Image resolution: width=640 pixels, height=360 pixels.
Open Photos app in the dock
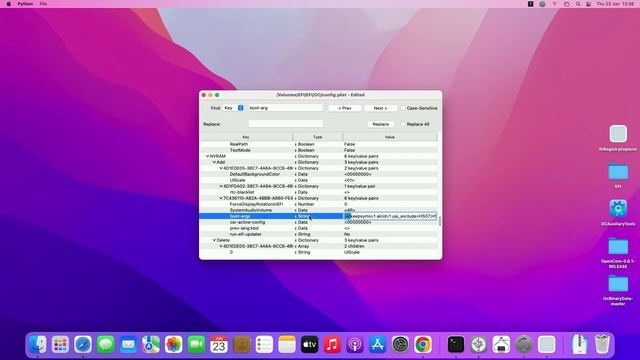(173, 344)
